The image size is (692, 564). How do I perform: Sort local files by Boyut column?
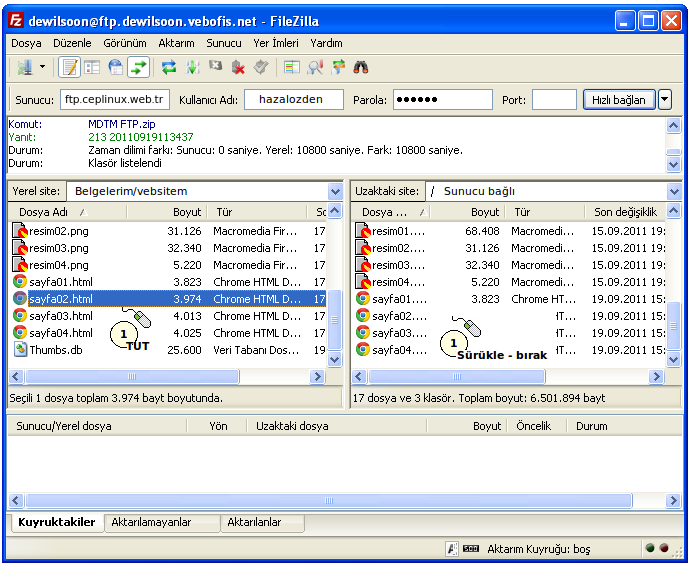[x=168, y=212]
